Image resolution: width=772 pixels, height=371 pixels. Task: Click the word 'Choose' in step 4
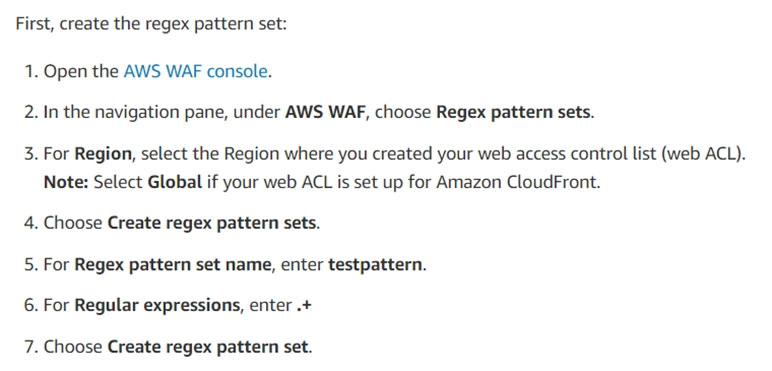(x=73, y=223)
